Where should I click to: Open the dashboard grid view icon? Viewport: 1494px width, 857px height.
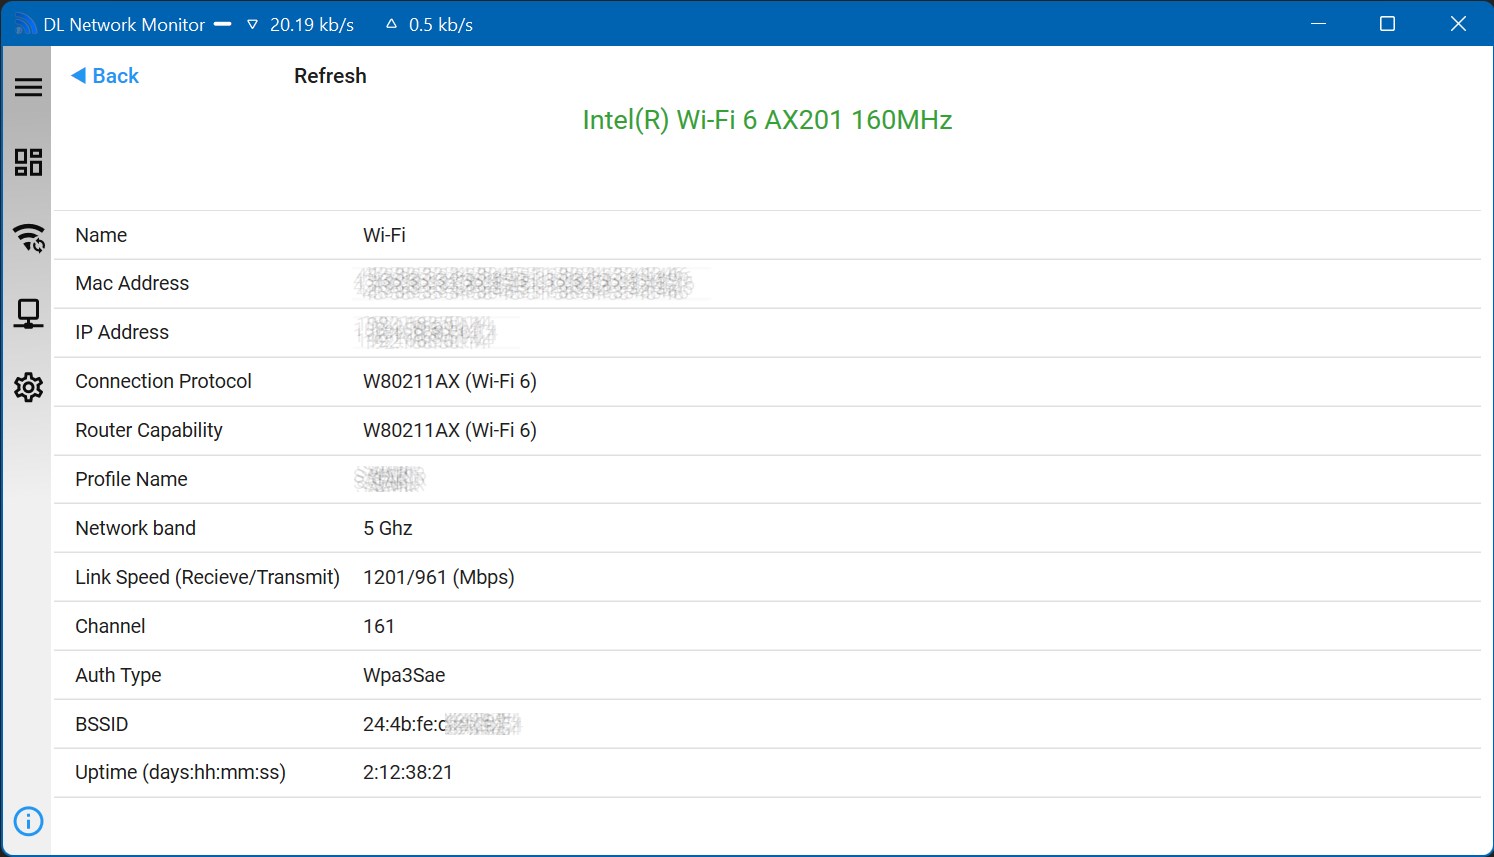point(28,162)
